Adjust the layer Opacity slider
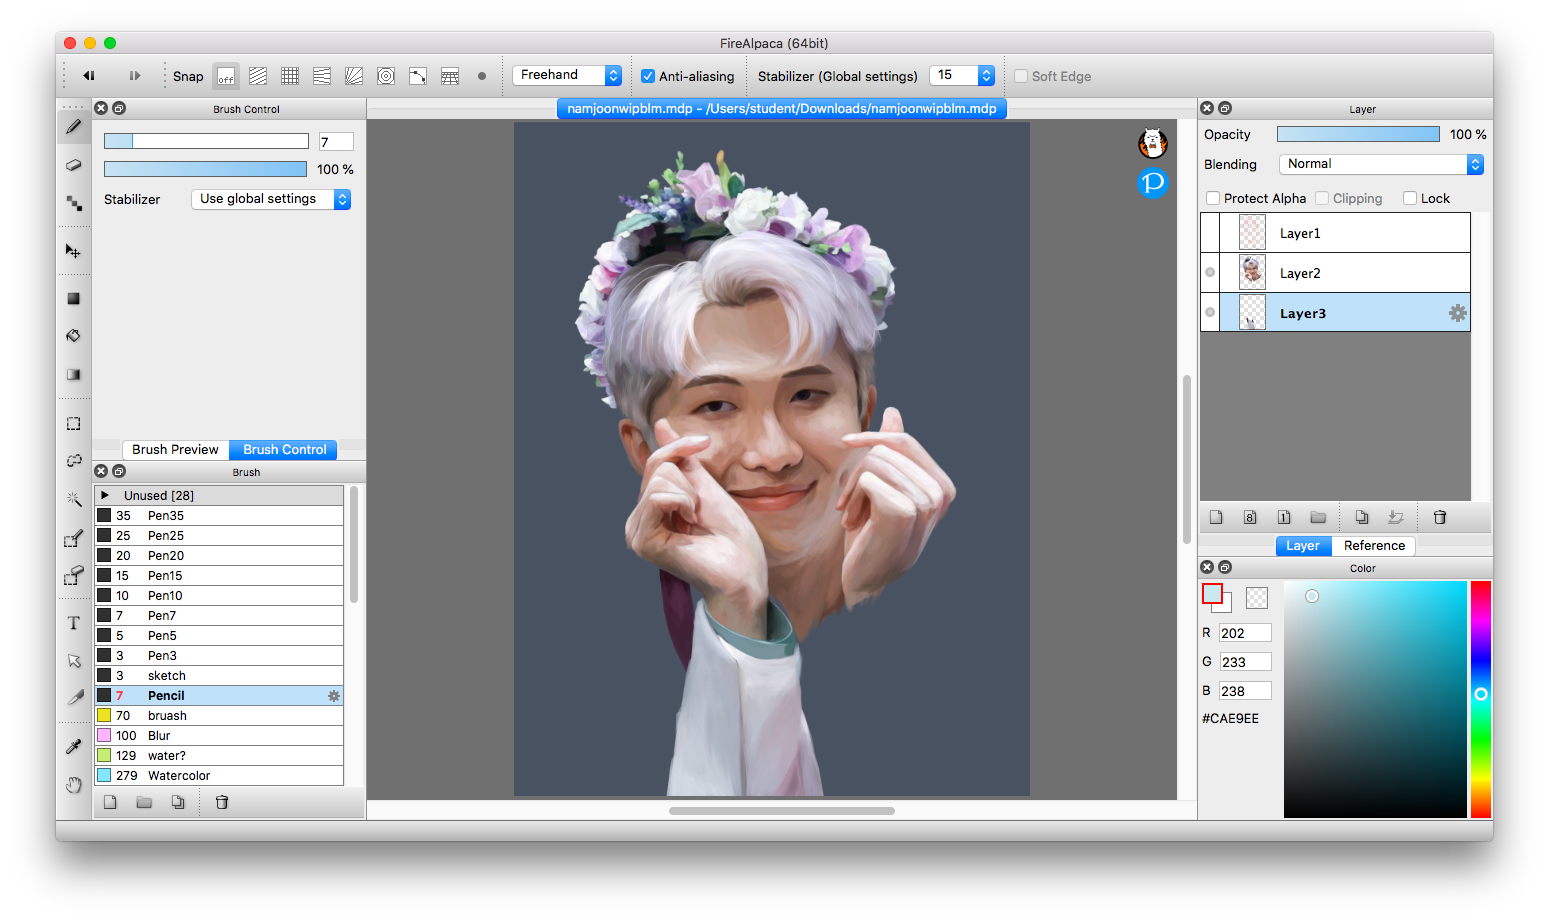 coord(1358,134)
